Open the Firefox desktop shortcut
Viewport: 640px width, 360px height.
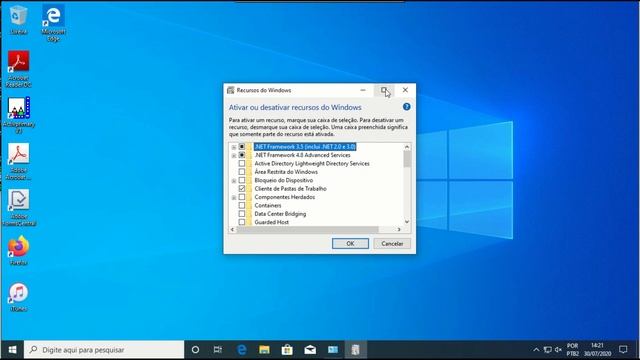click(x=18, y=250)
